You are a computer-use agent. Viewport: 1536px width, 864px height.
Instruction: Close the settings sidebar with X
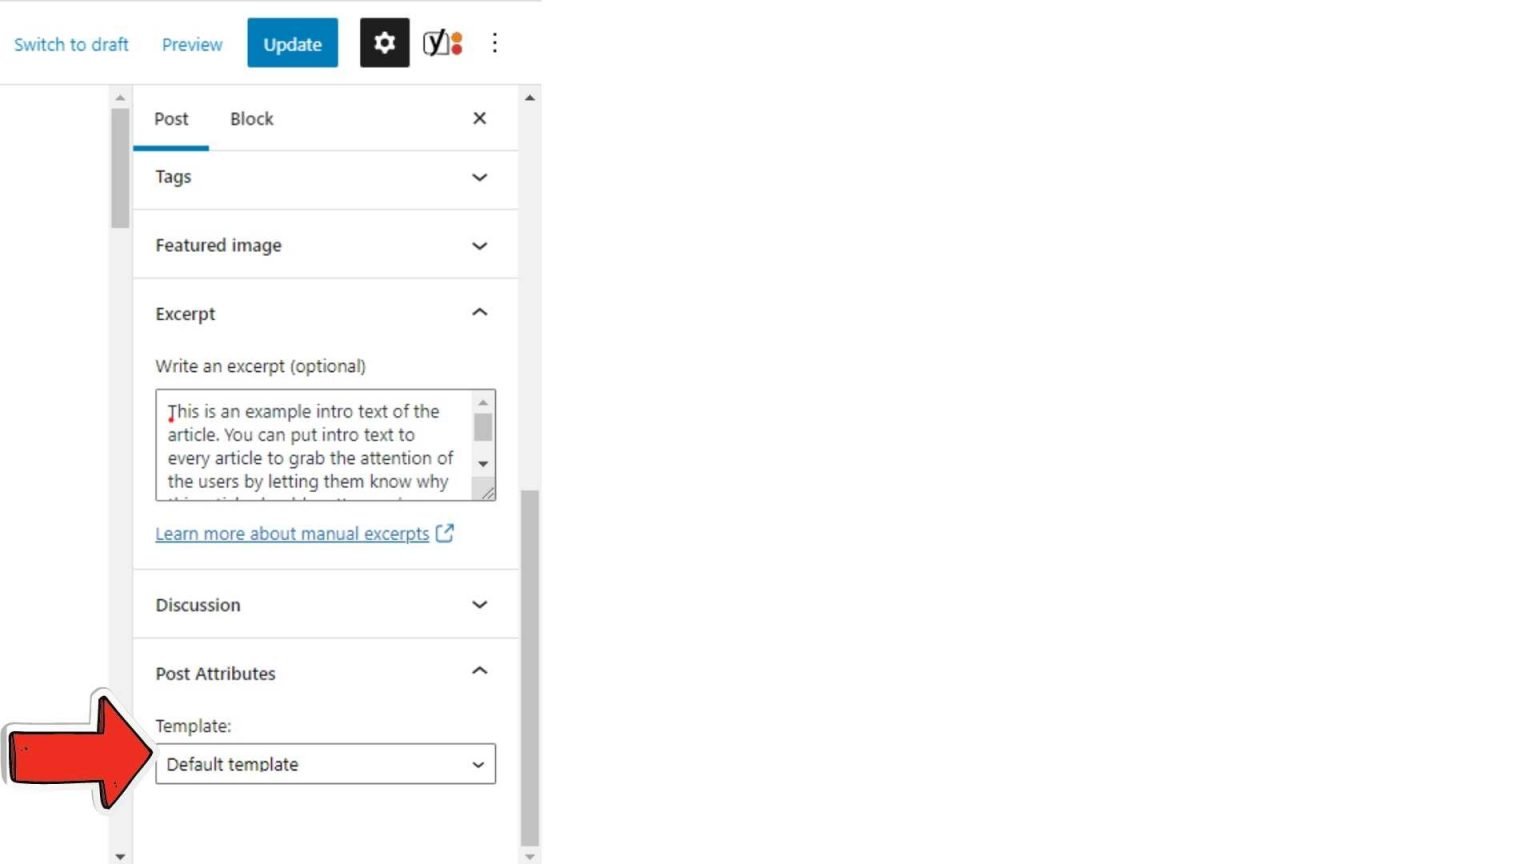coord(480,118)
